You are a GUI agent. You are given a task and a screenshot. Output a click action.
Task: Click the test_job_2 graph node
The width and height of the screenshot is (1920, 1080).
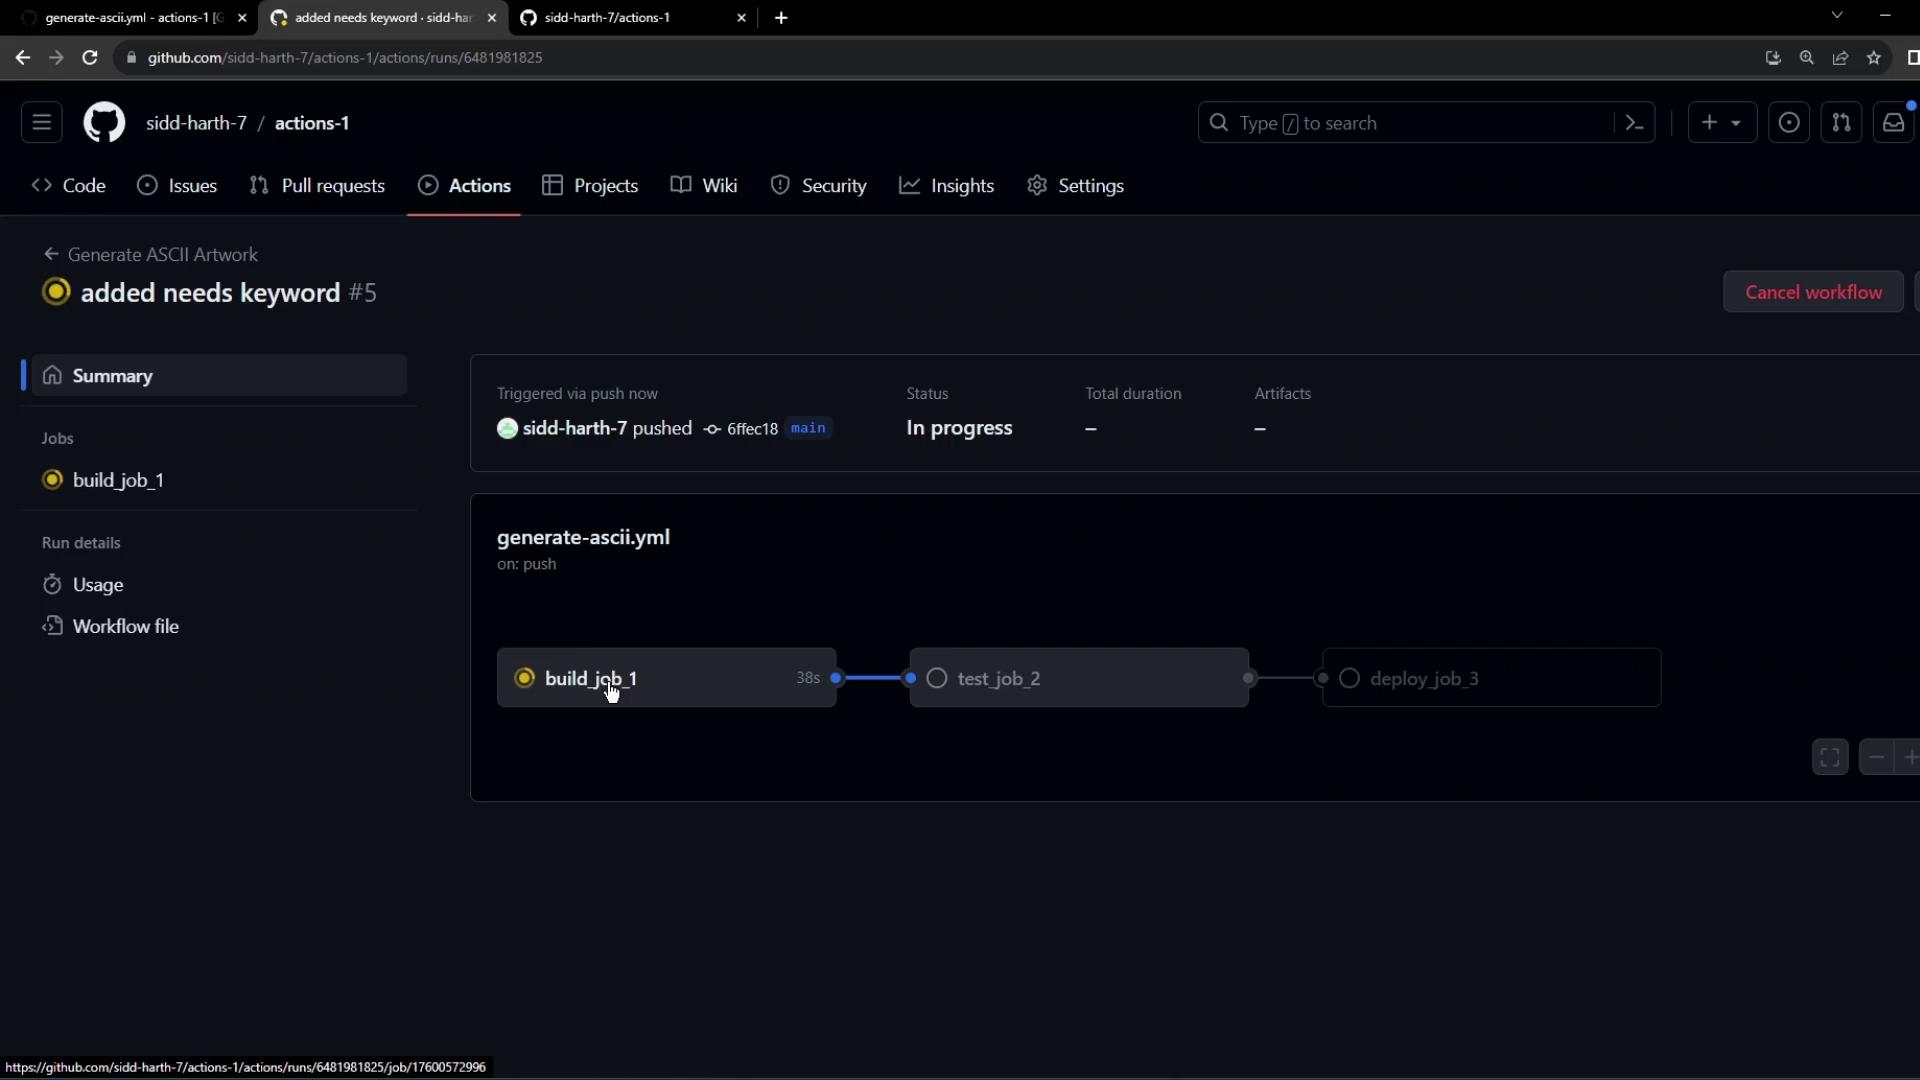1078,678
